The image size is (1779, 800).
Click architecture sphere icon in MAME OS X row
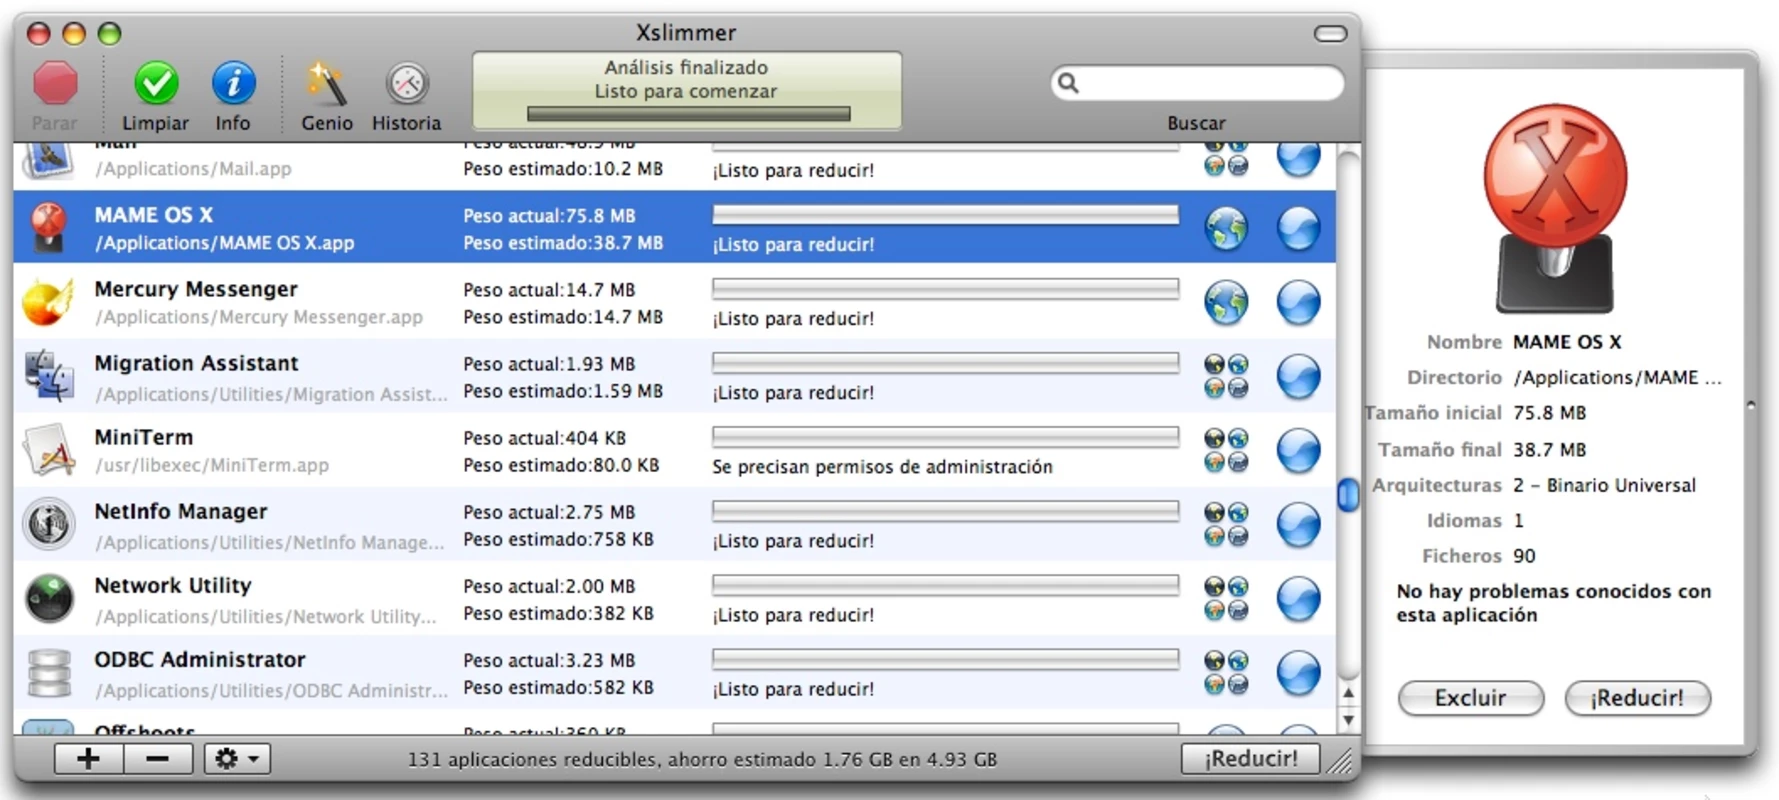click(x=1299, y=228)
